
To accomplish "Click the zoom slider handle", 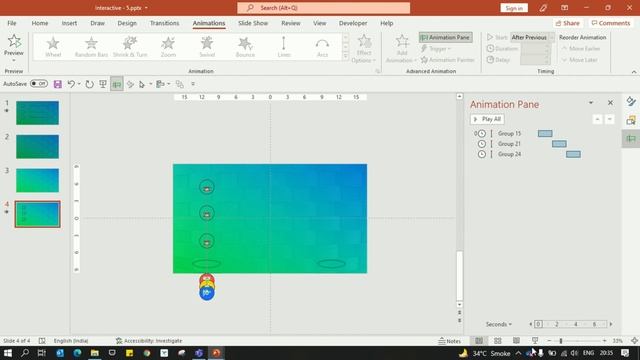I will [561, 341].
